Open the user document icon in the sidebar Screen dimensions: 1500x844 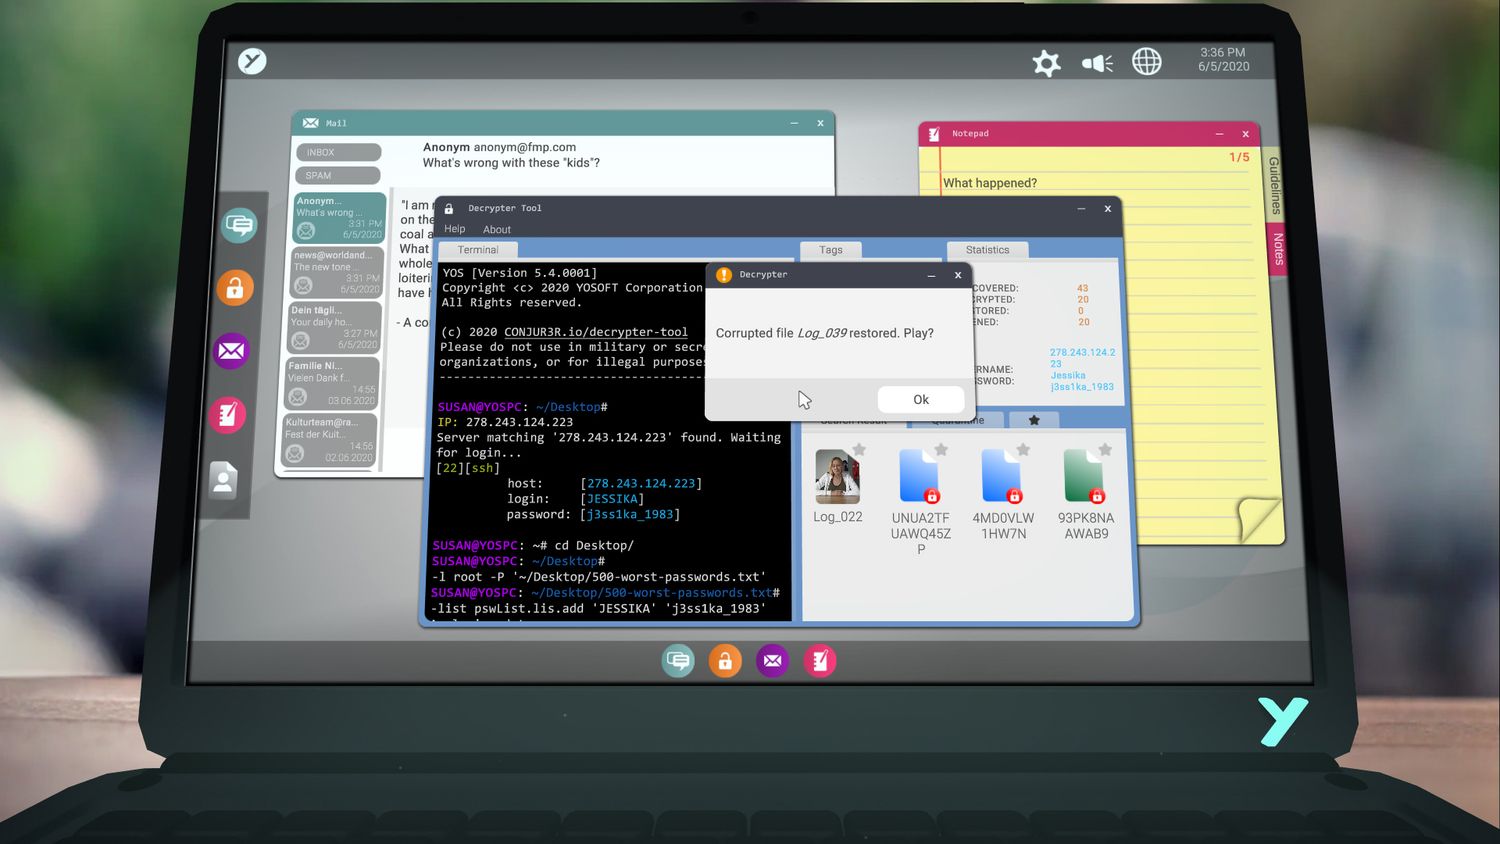(x=224, y=480)
